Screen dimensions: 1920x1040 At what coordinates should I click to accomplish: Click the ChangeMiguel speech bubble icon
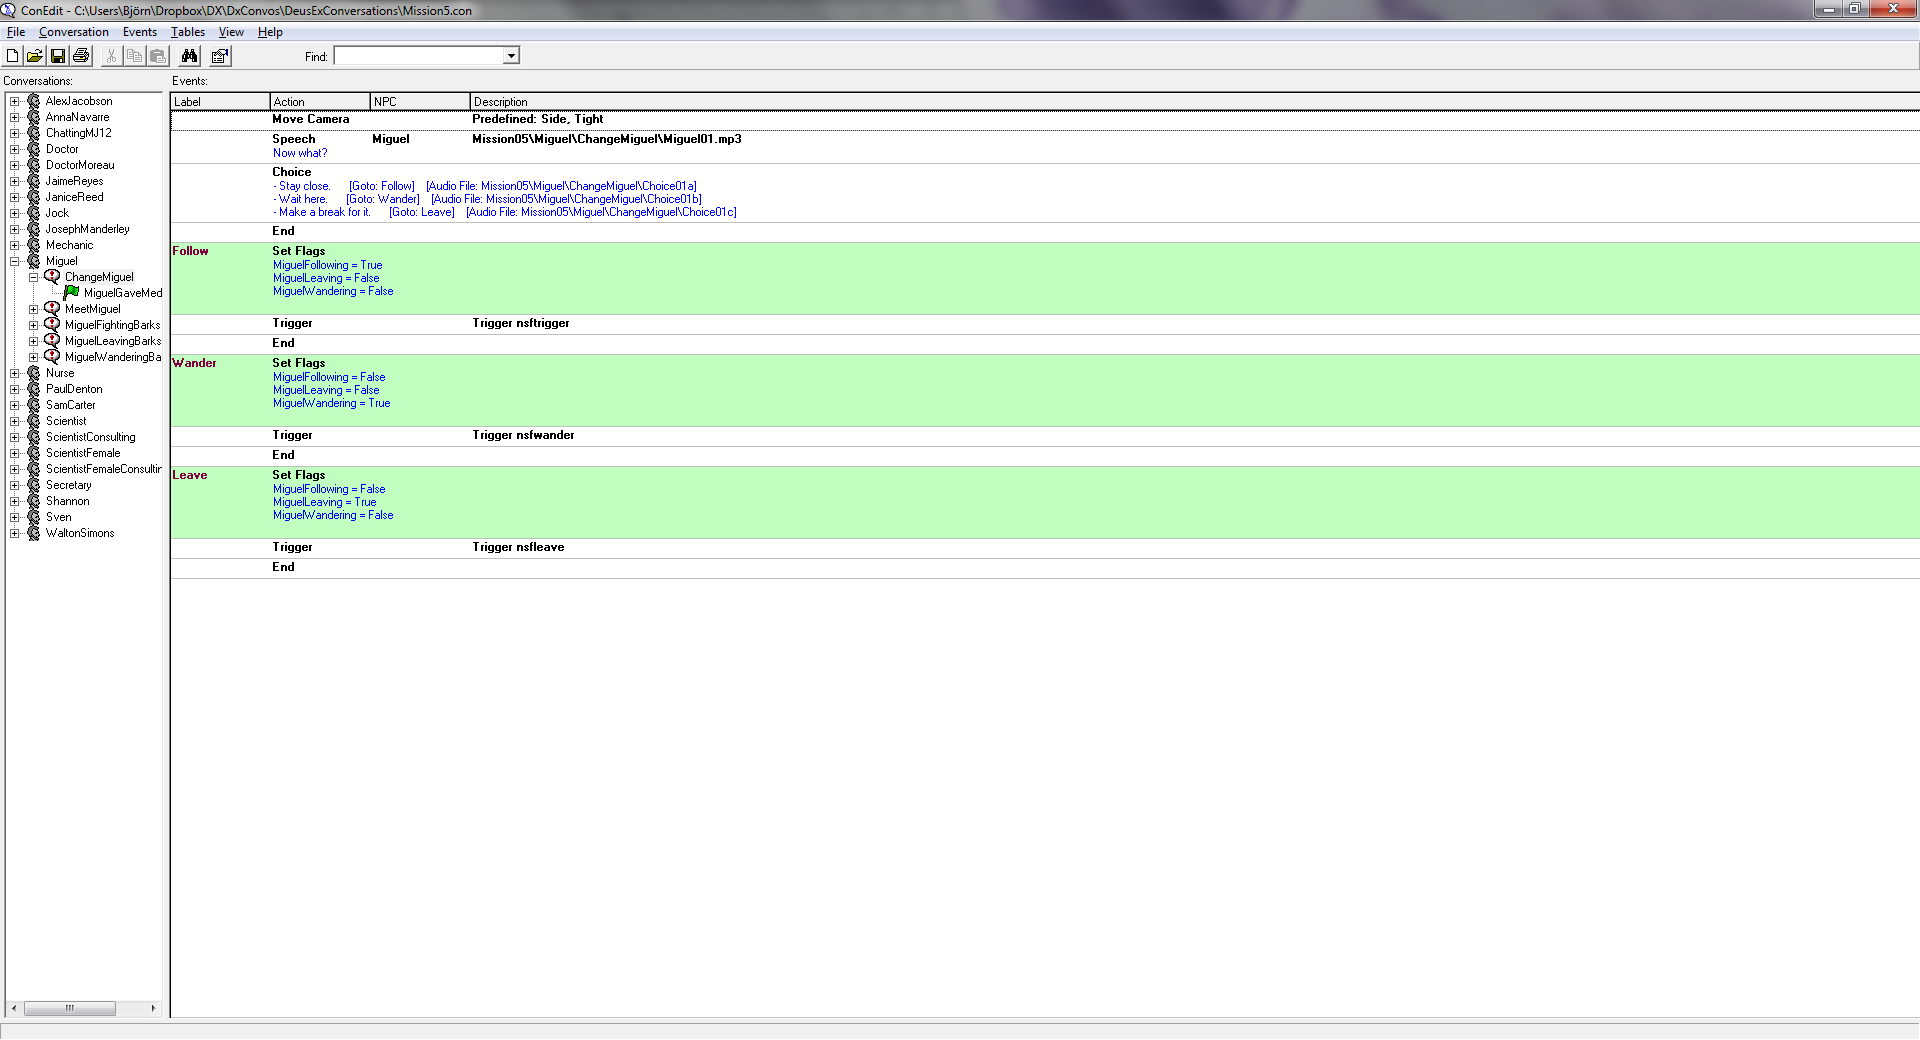tap(52, 277)
